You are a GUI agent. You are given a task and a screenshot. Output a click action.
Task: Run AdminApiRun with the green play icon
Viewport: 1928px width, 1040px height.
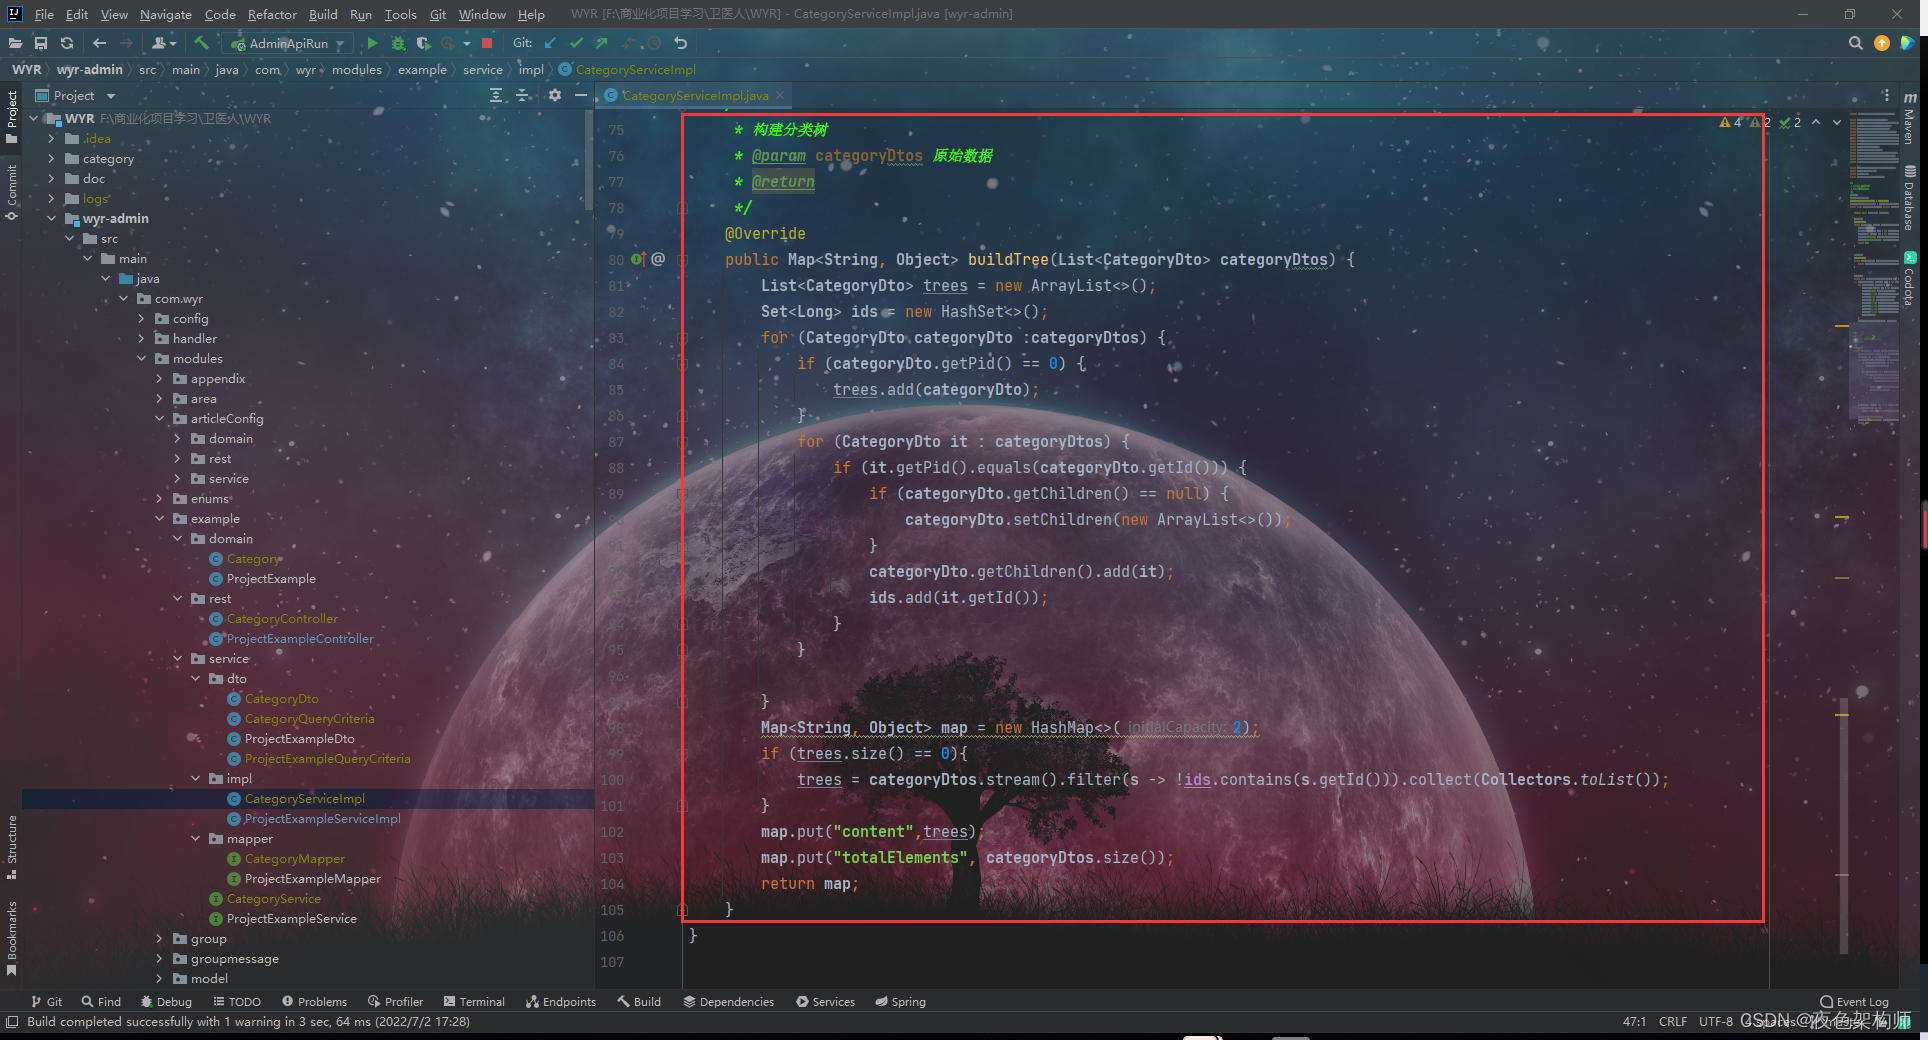click(x=372, y=43)
